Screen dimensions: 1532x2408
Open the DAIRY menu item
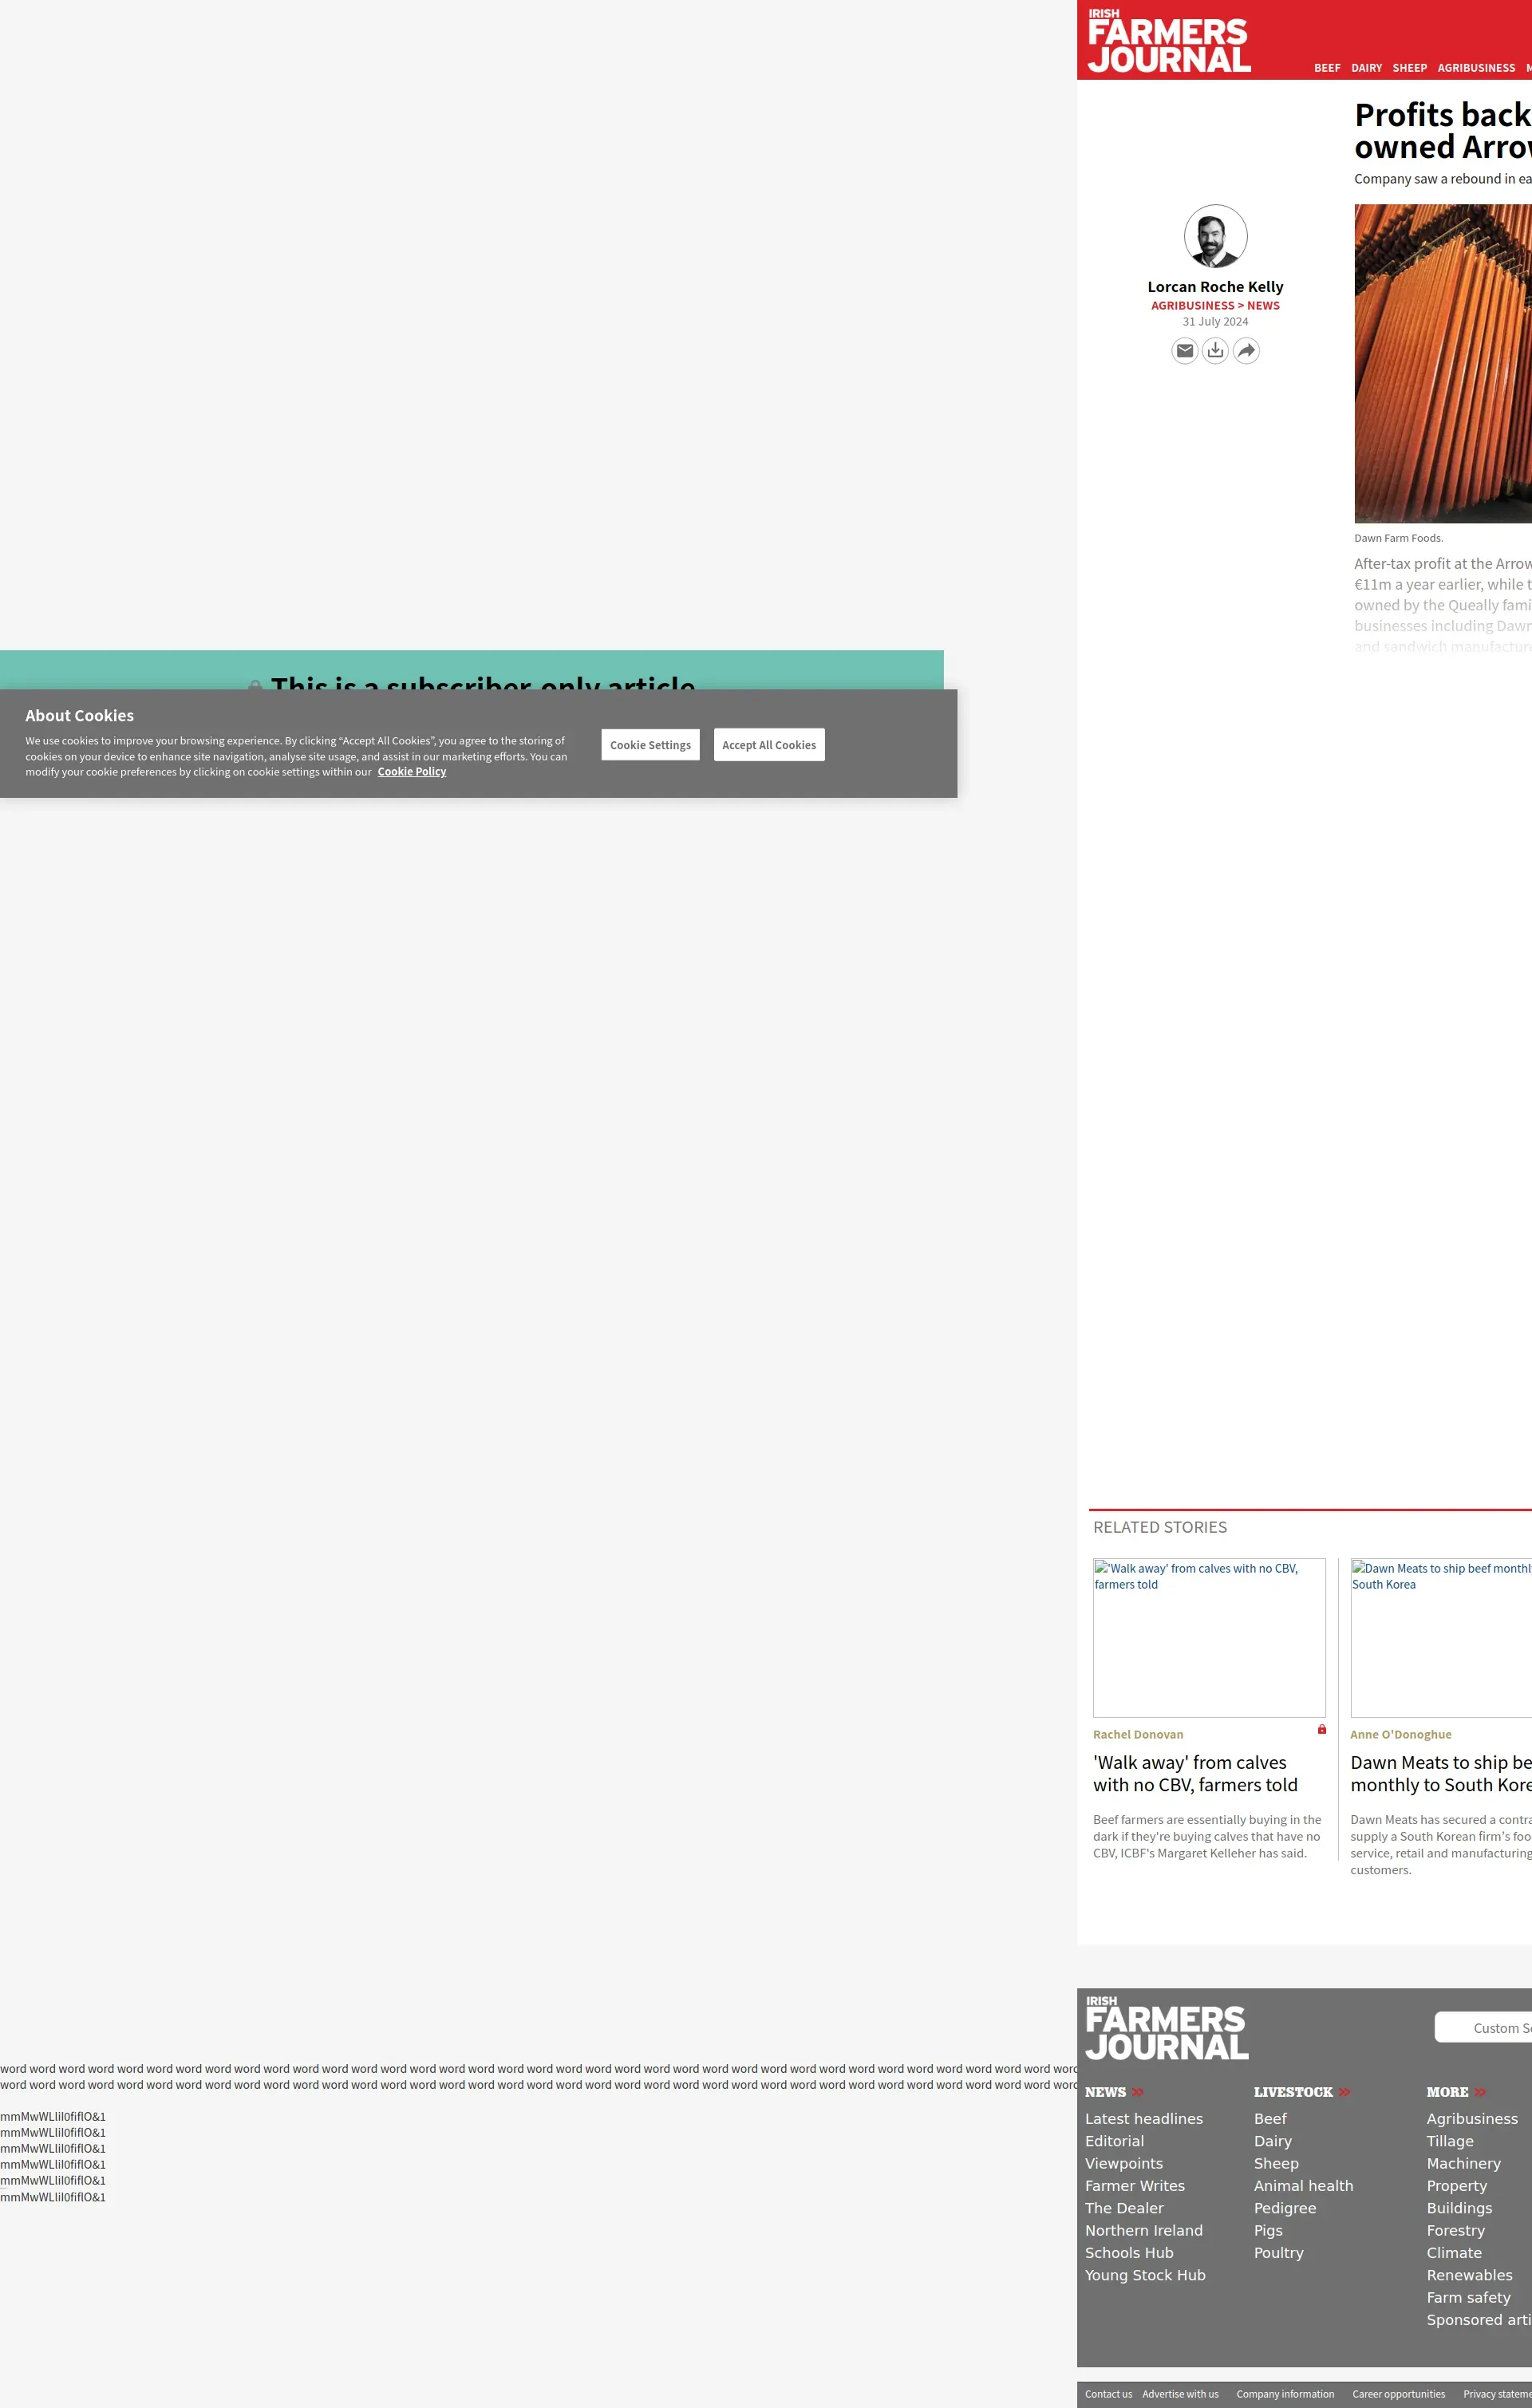tap(1366, 68)
